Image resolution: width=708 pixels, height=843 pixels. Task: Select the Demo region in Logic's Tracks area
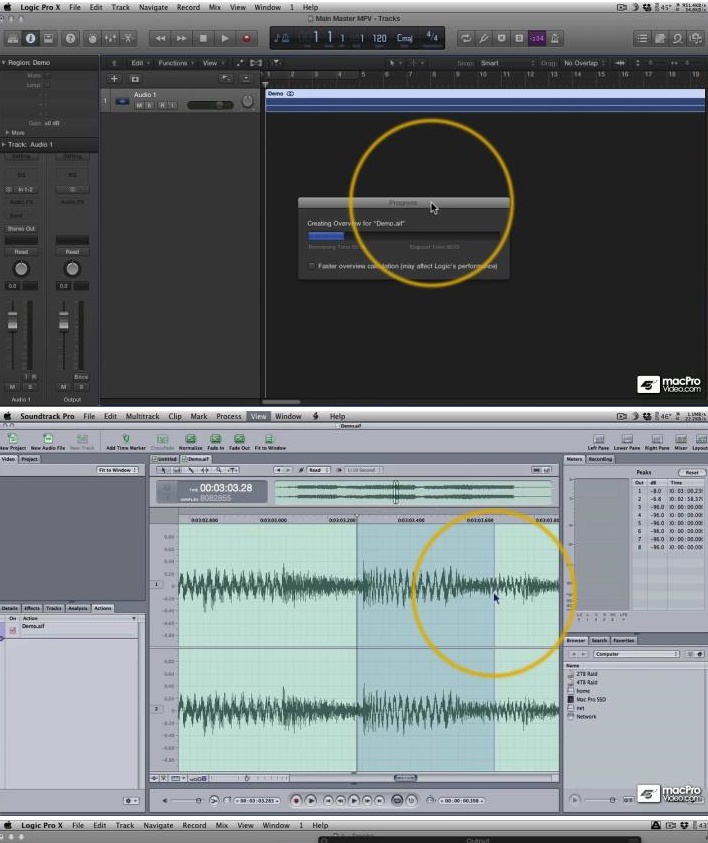485,101
